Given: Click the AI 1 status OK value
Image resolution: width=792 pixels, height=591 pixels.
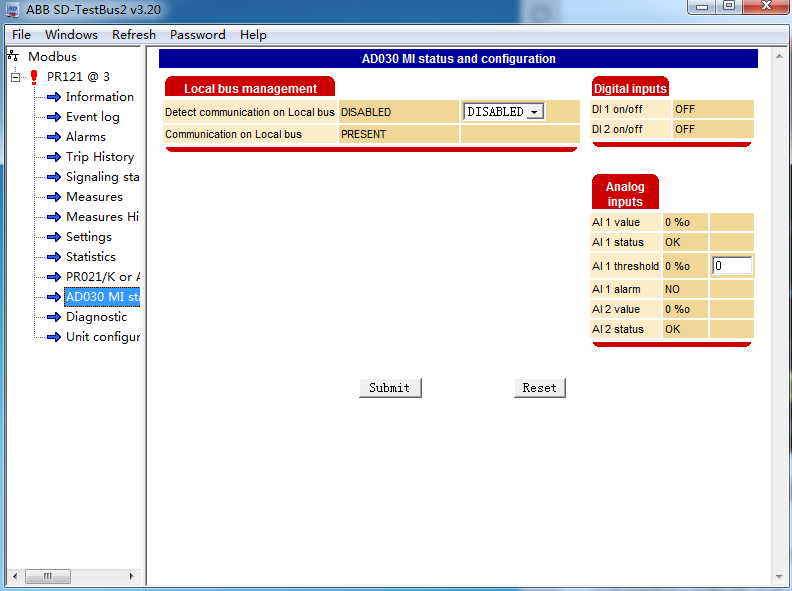Looking at the screenshot, I should pos(673,242).
